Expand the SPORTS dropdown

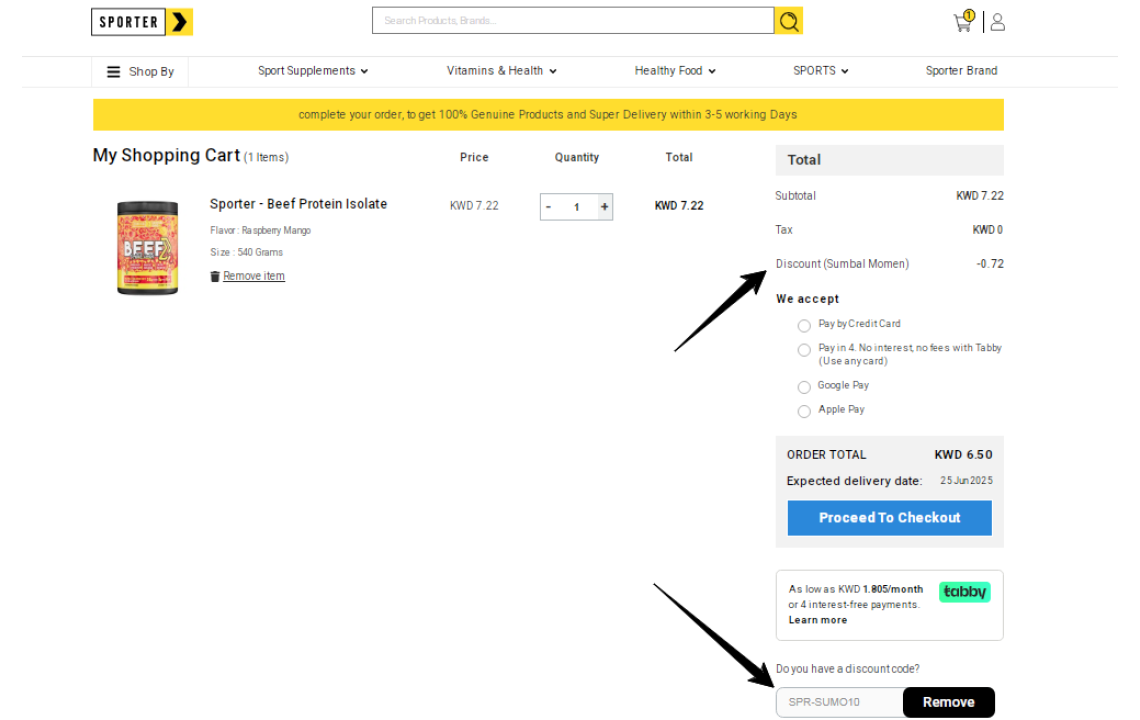[x=821, y=71]
